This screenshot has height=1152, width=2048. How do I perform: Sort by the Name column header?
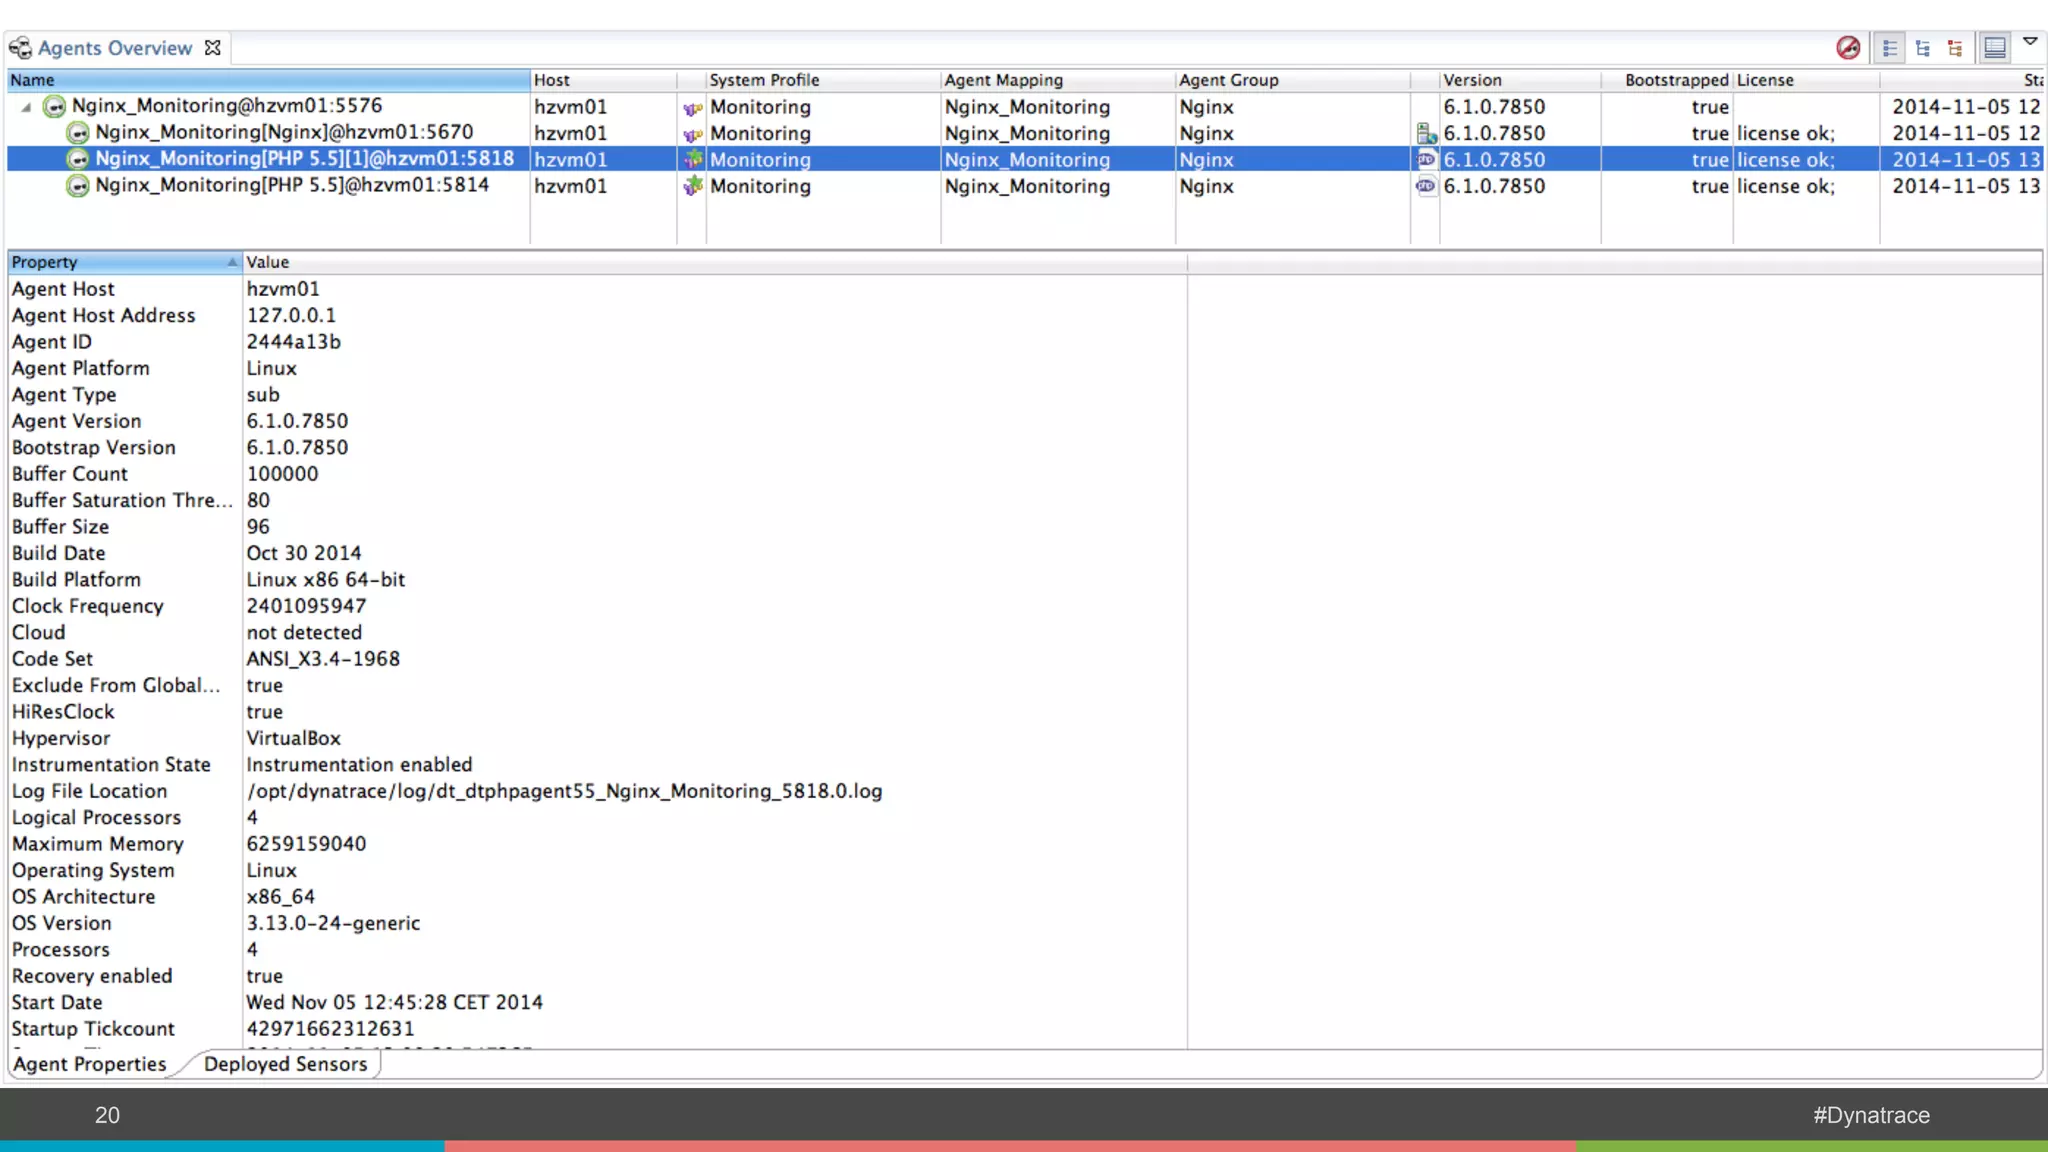pyautogui.click(x=268, y=80)
